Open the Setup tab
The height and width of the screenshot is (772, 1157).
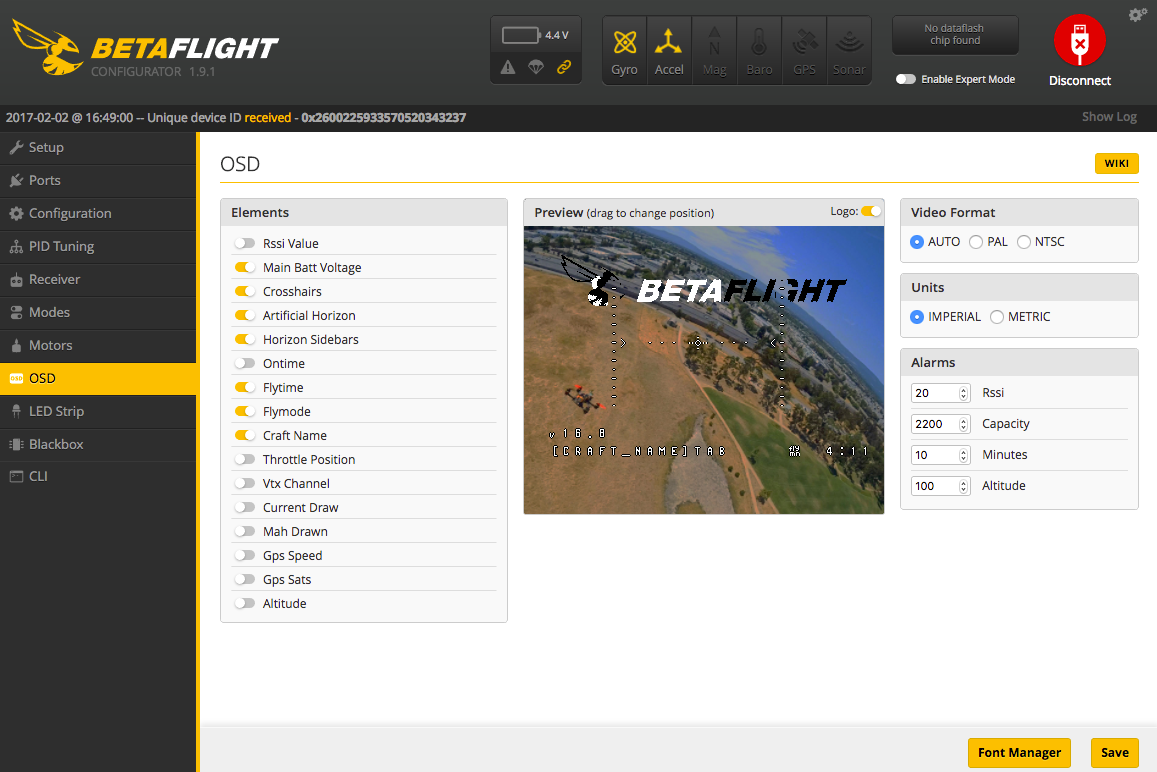point(98,148)
